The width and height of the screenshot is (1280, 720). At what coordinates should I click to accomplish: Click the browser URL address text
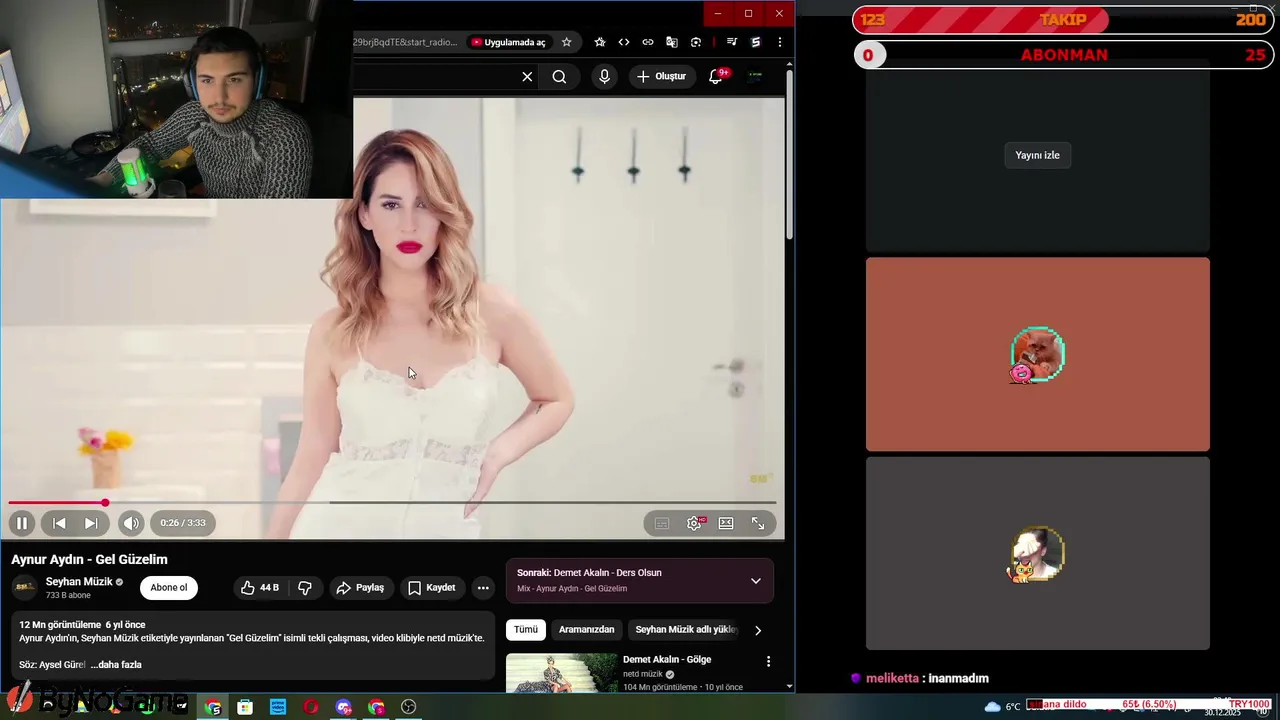pos(405,42)
